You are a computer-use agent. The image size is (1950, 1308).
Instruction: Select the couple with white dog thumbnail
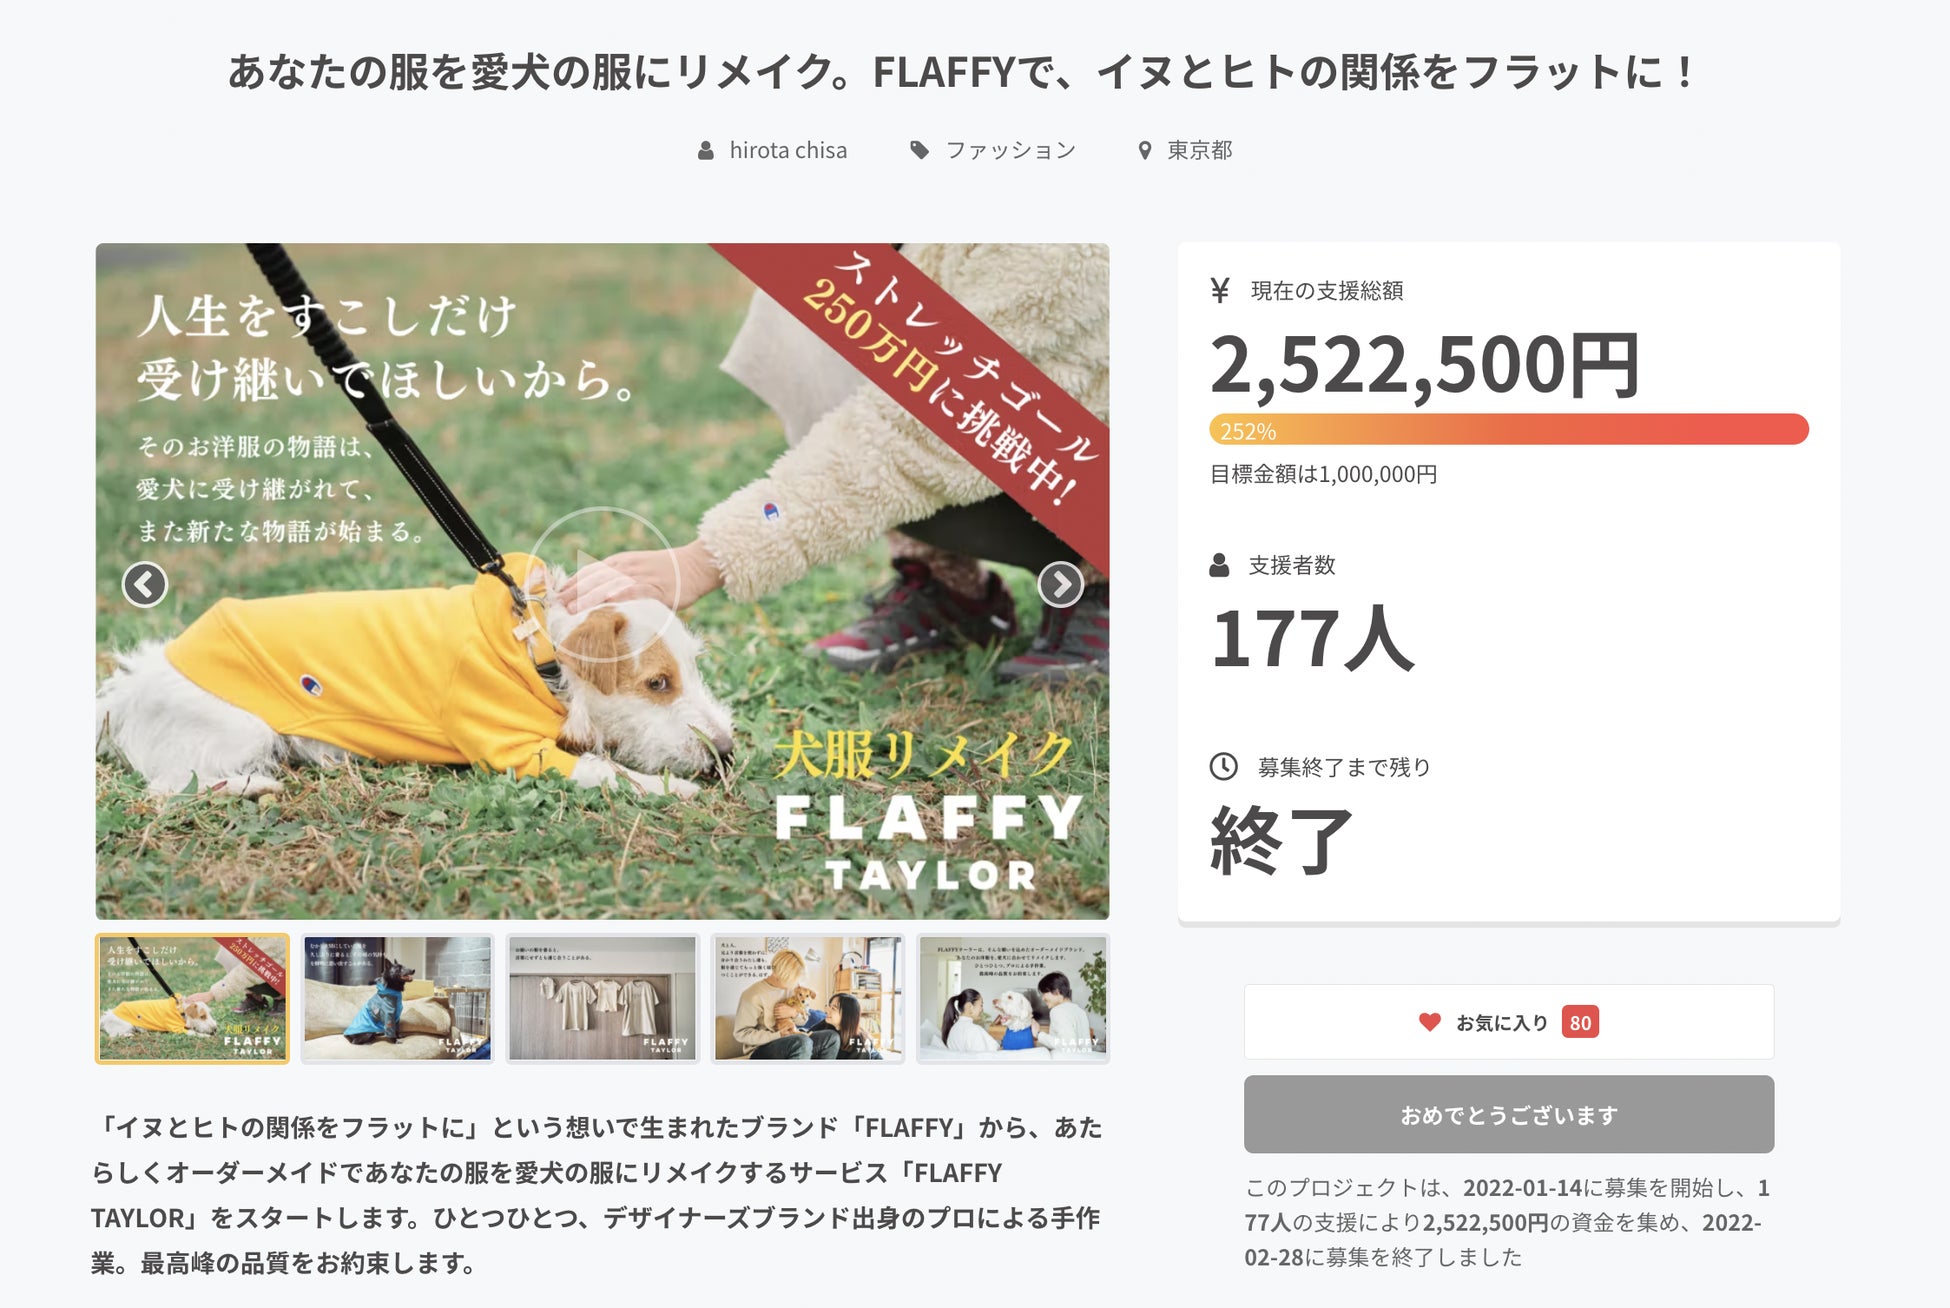pyautogui.click(x=1012, y=998)
